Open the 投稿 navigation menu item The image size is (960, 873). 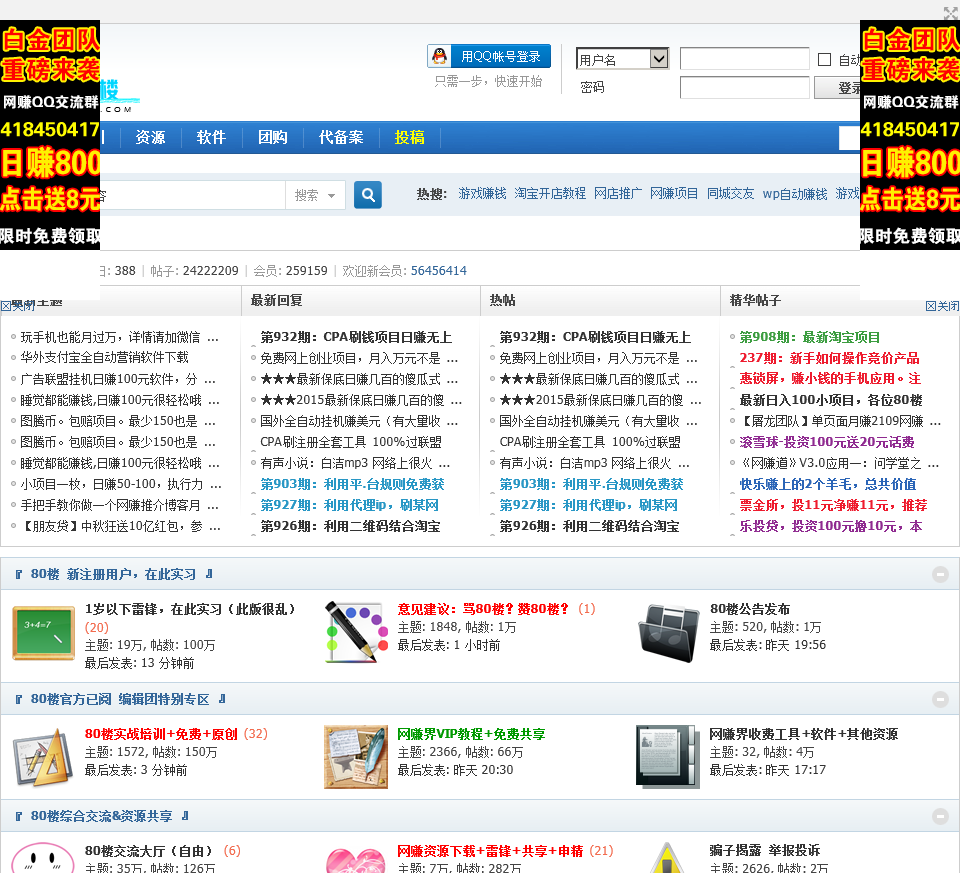410,137
